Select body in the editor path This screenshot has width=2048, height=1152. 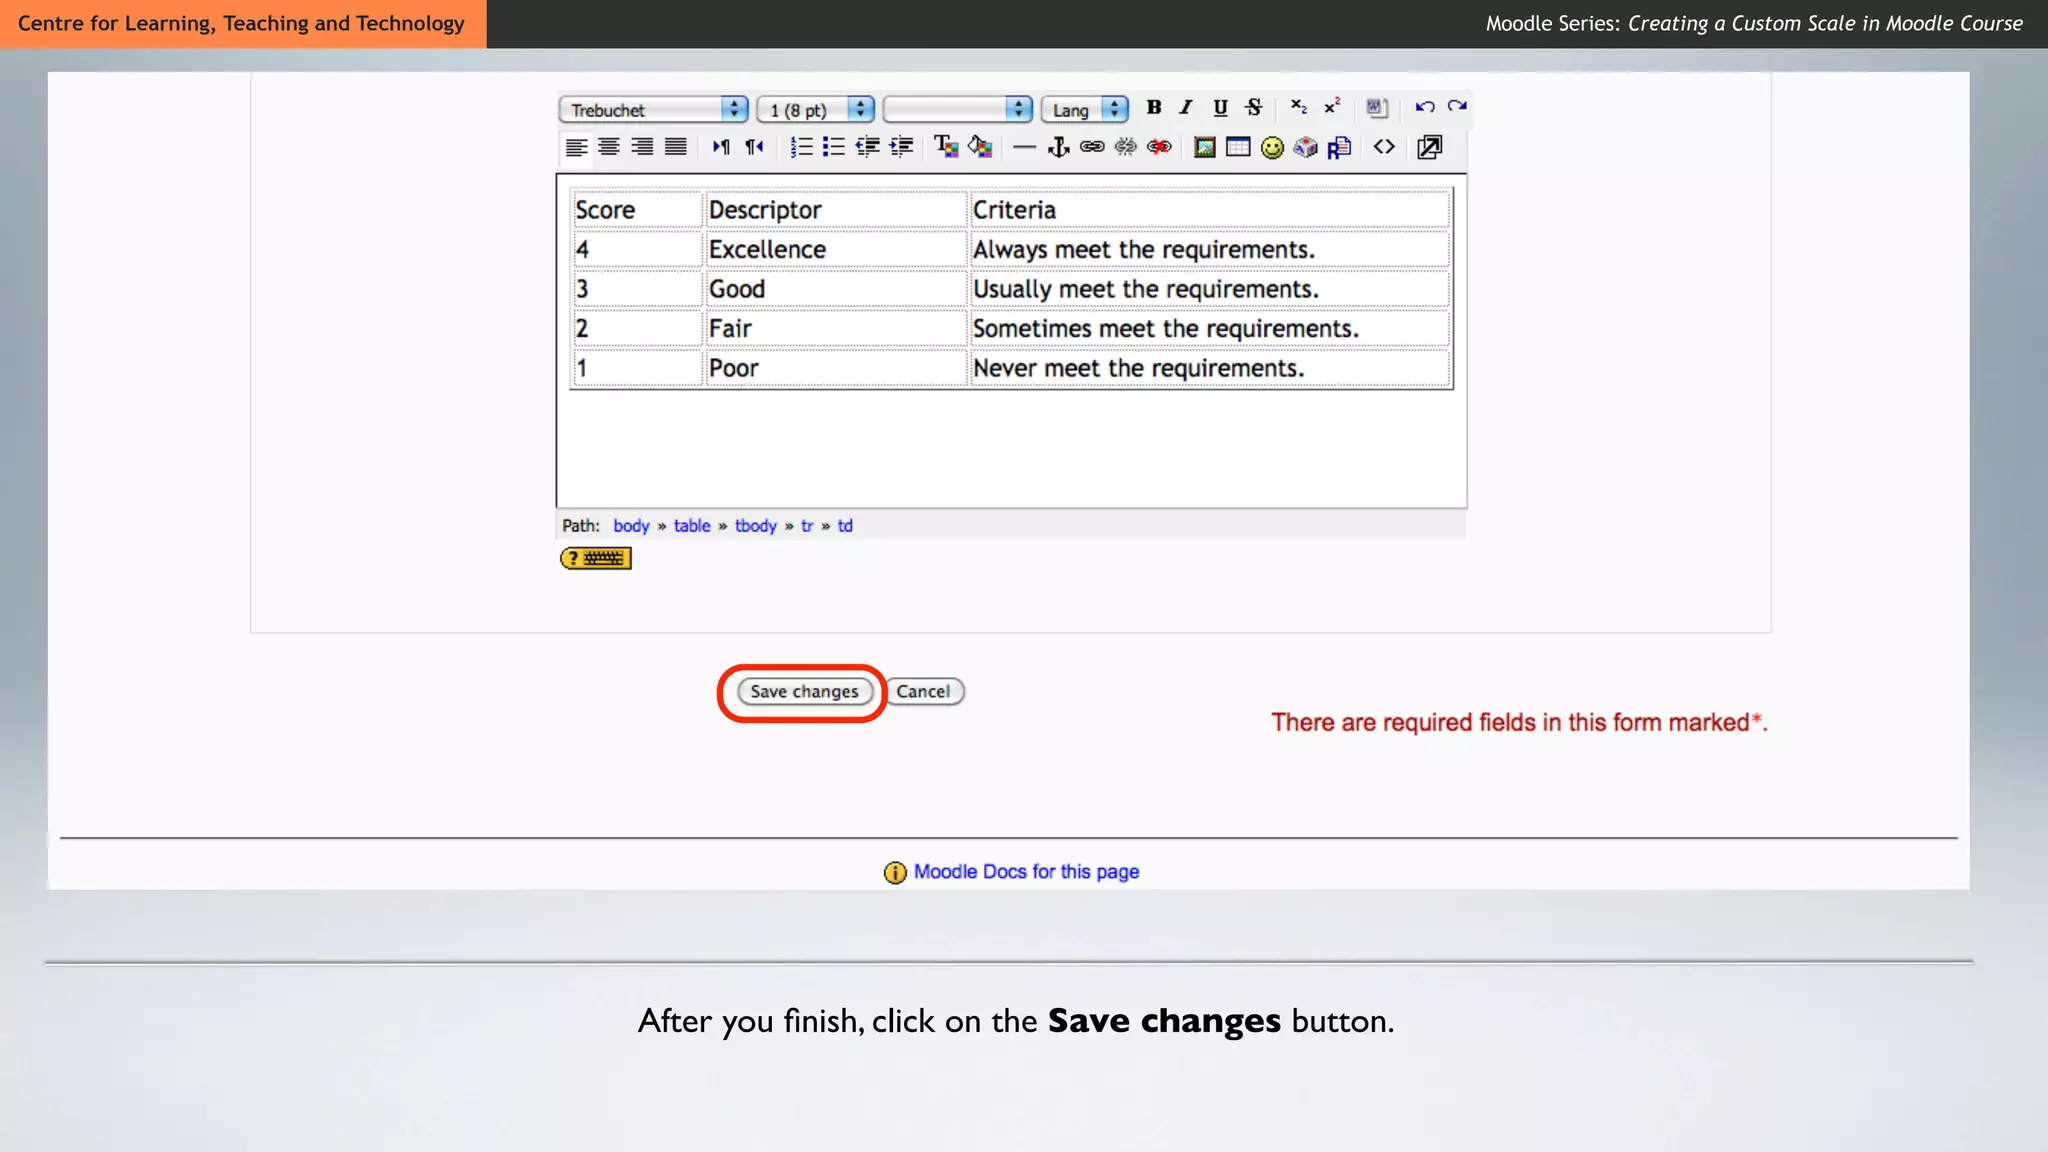point(631,526)
